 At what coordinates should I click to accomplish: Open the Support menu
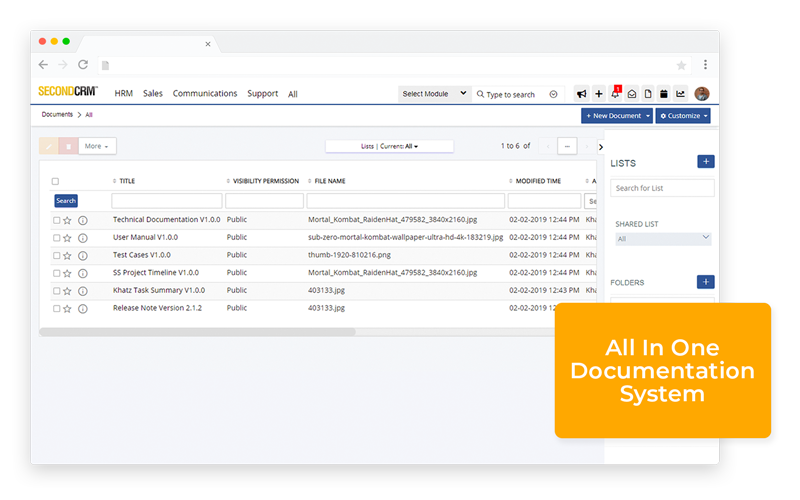263,93
